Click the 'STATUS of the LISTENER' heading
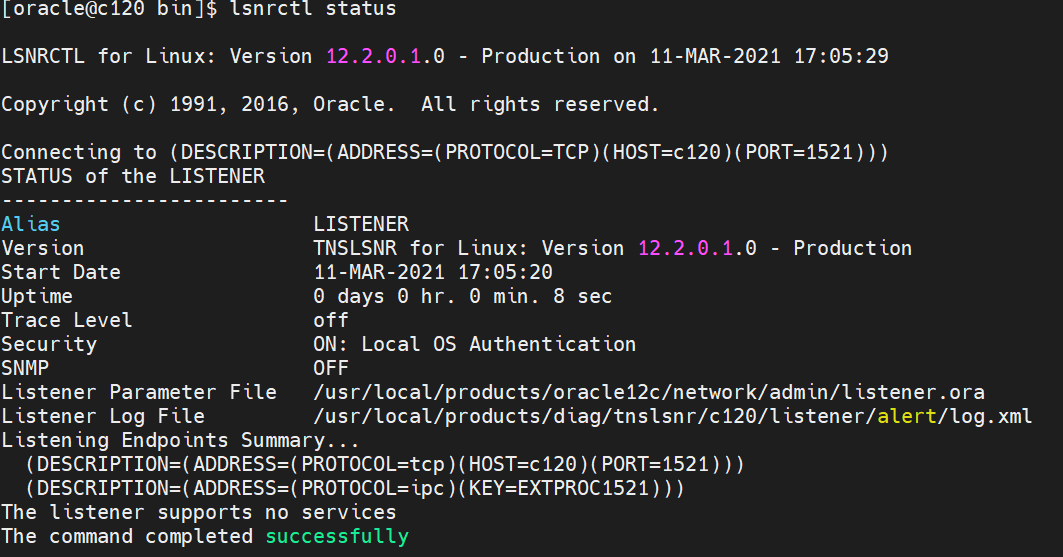Image resolution: width=1063 pixels, height=557 pixels. tap(133, 176)
